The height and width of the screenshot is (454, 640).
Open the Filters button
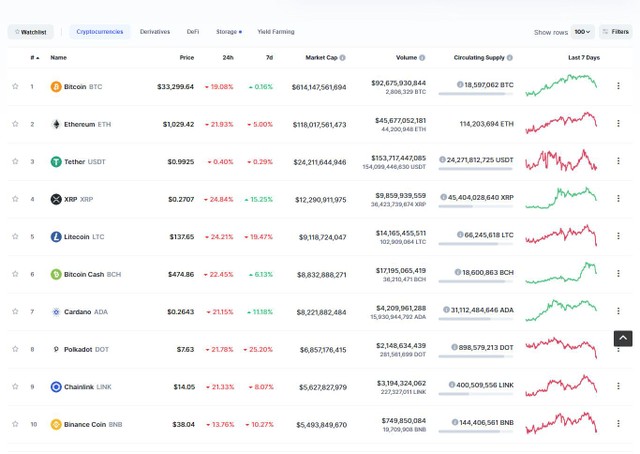click(616, 32)
